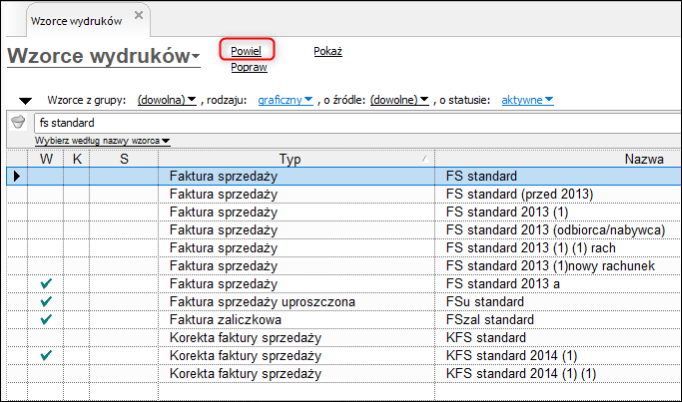The image size is (682, 402).
Task: Click the filter clear bucket icon
Action: point(18,123)
